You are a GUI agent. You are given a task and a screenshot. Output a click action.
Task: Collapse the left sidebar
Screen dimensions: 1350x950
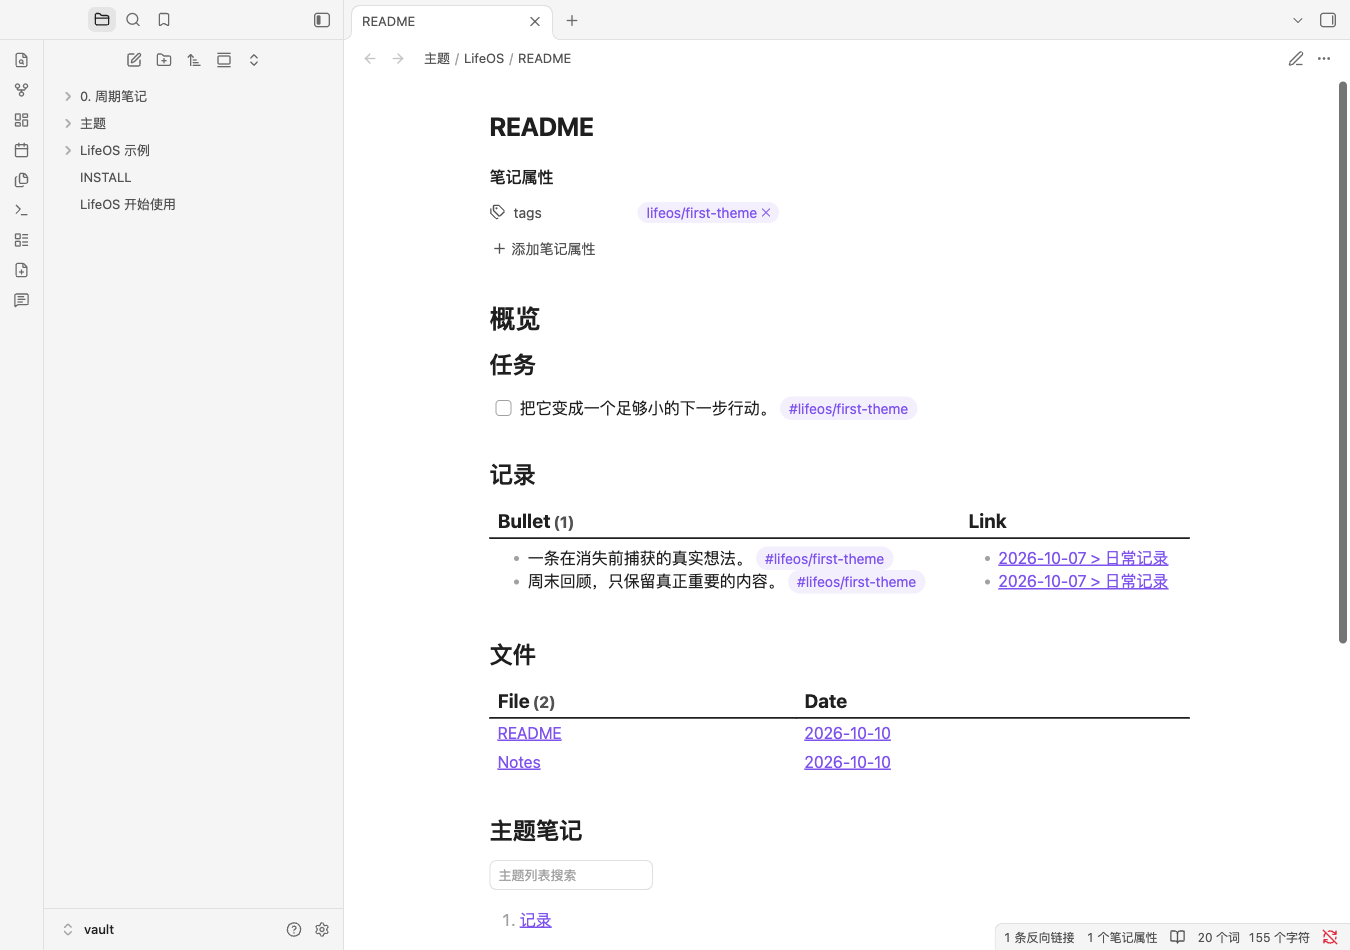(x=322, y=20)
